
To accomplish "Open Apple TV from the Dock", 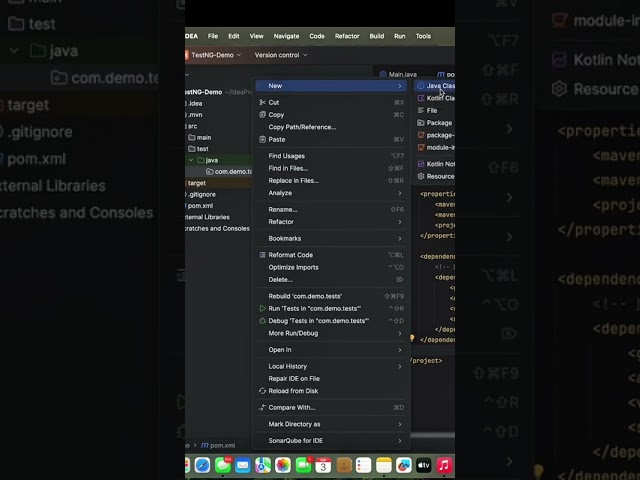I will coord(424,465).
